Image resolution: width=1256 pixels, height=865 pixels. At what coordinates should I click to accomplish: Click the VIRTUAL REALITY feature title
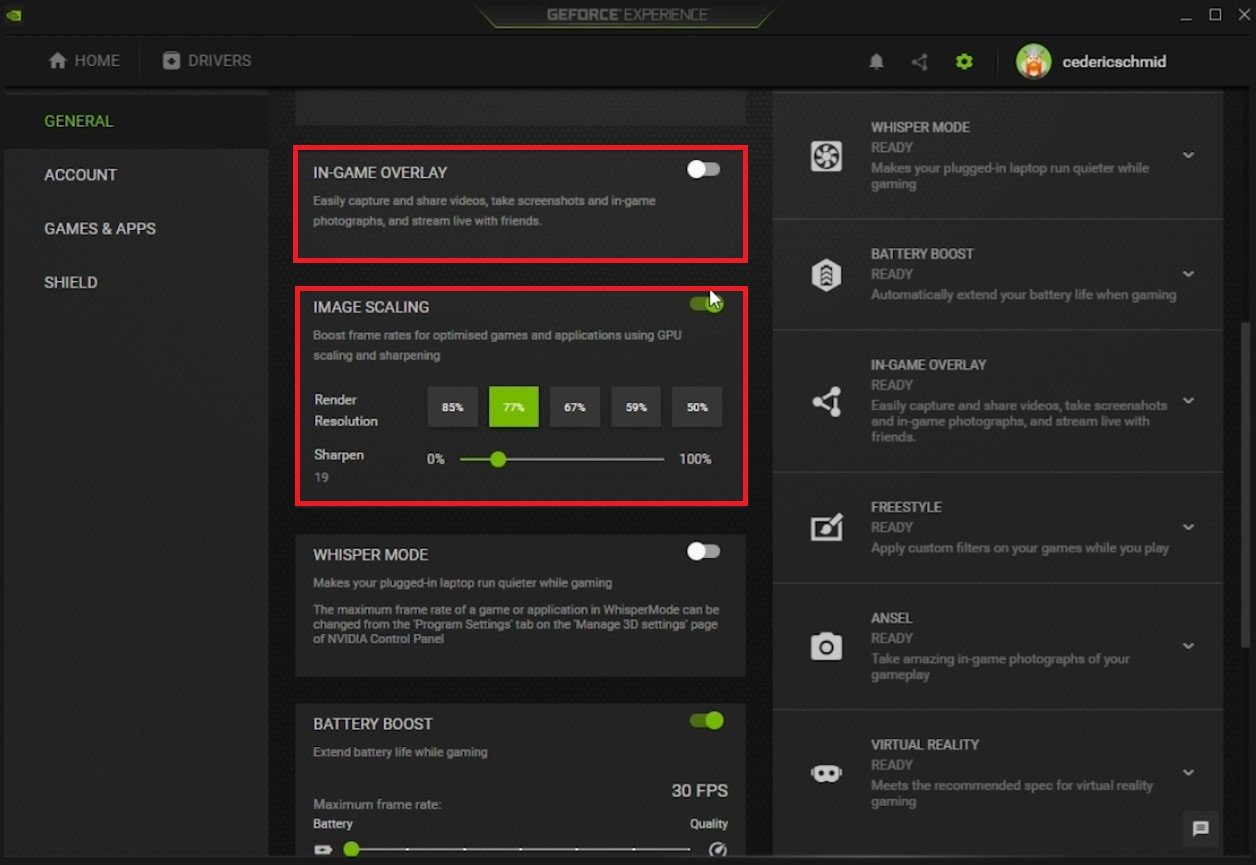click(x=925, y=745)
